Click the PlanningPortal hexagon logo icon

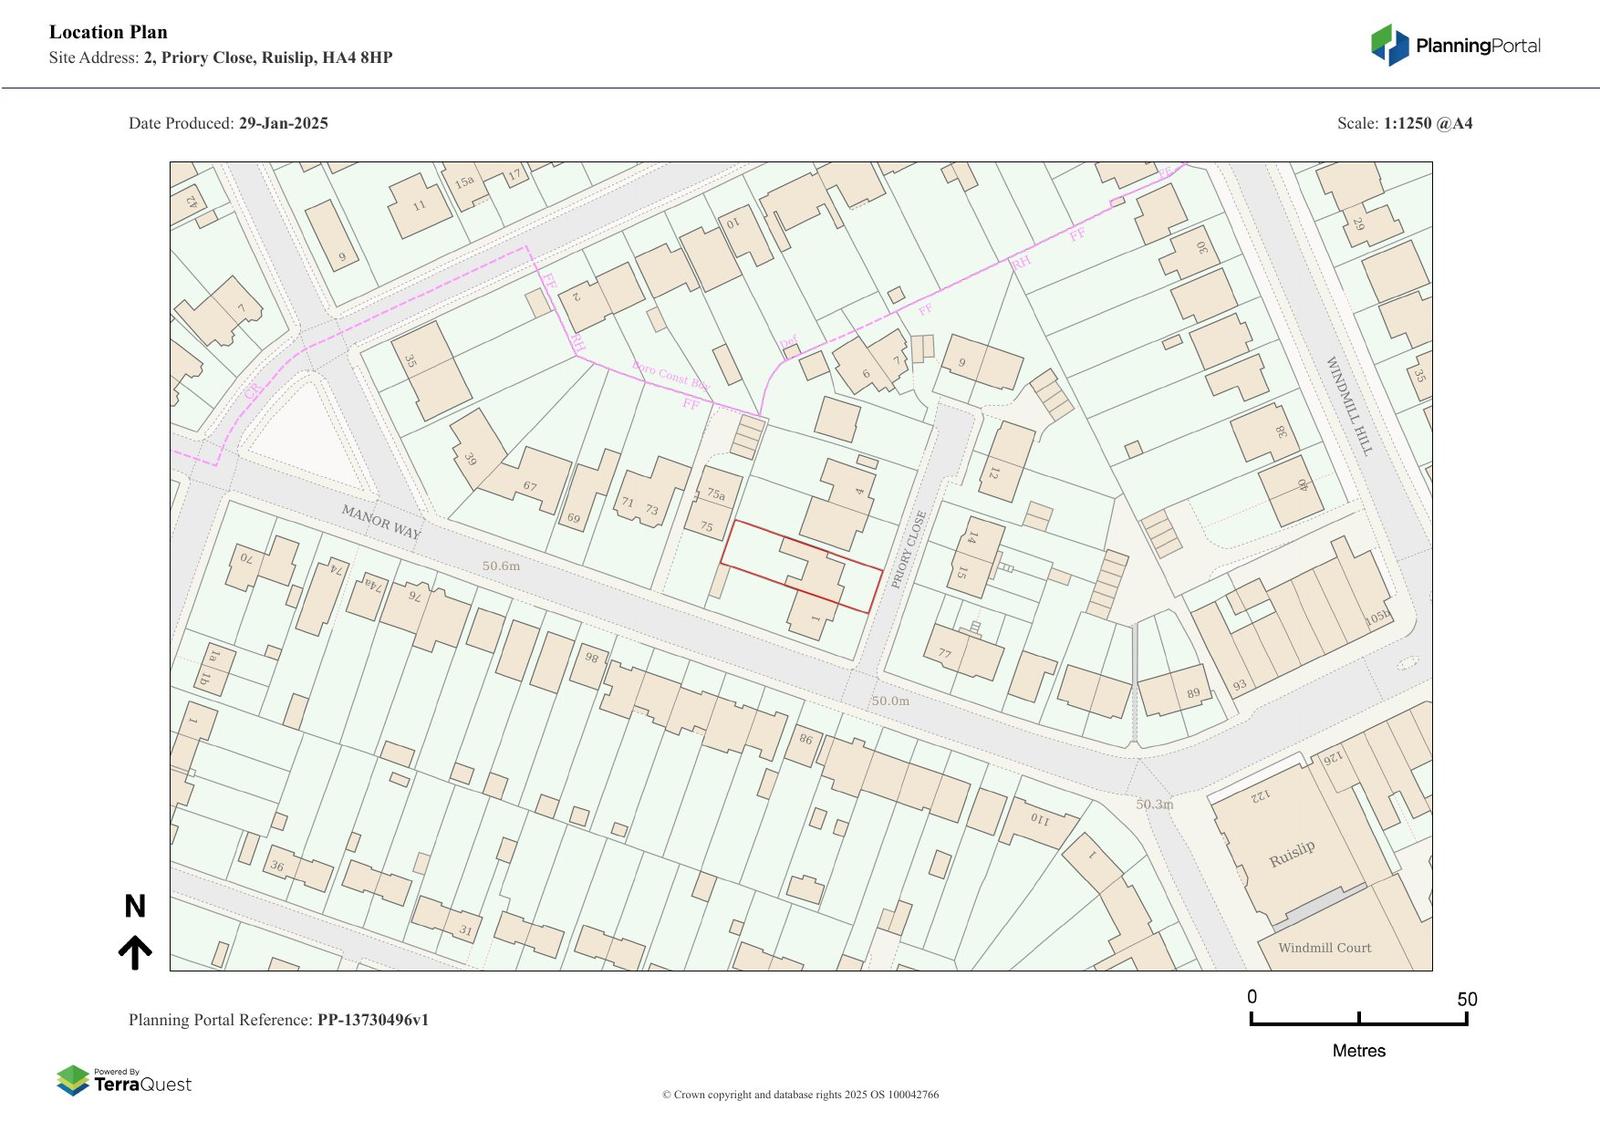pyautogui.click(x=1389, y=45)
